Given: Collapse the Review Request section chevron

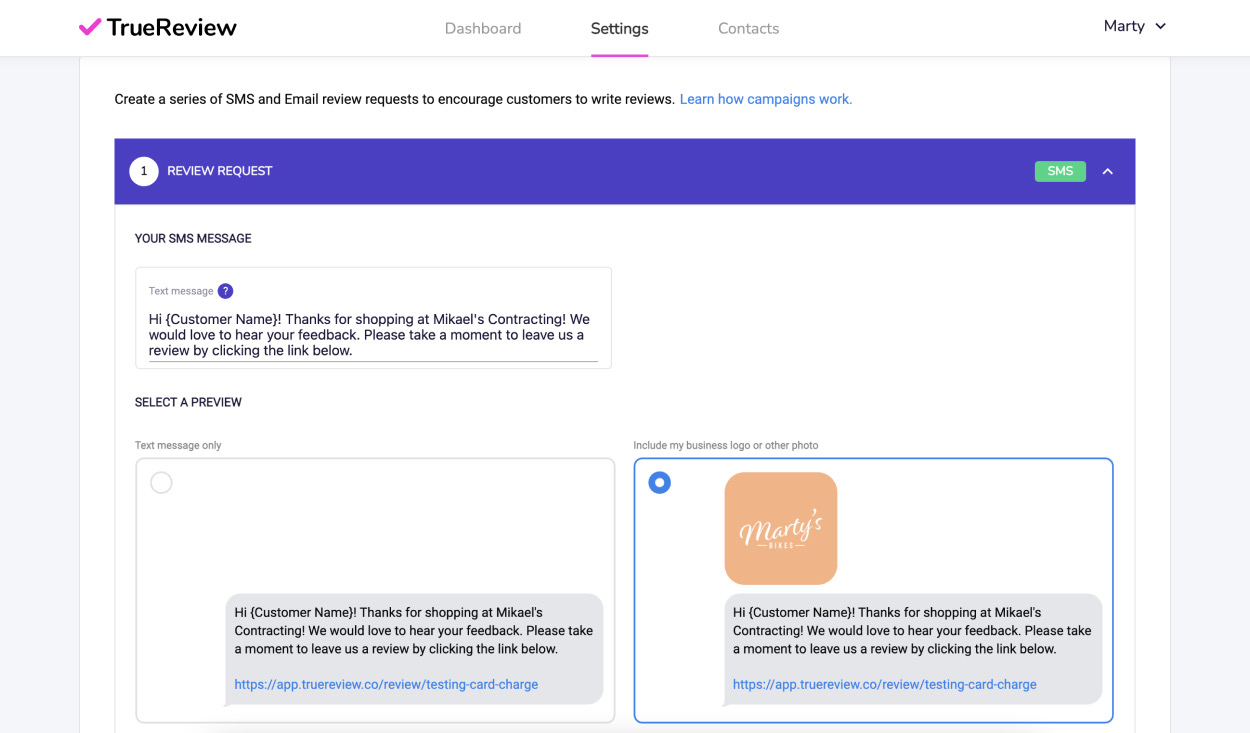Looking at the screenshot, I should [x=1108, y=171].
